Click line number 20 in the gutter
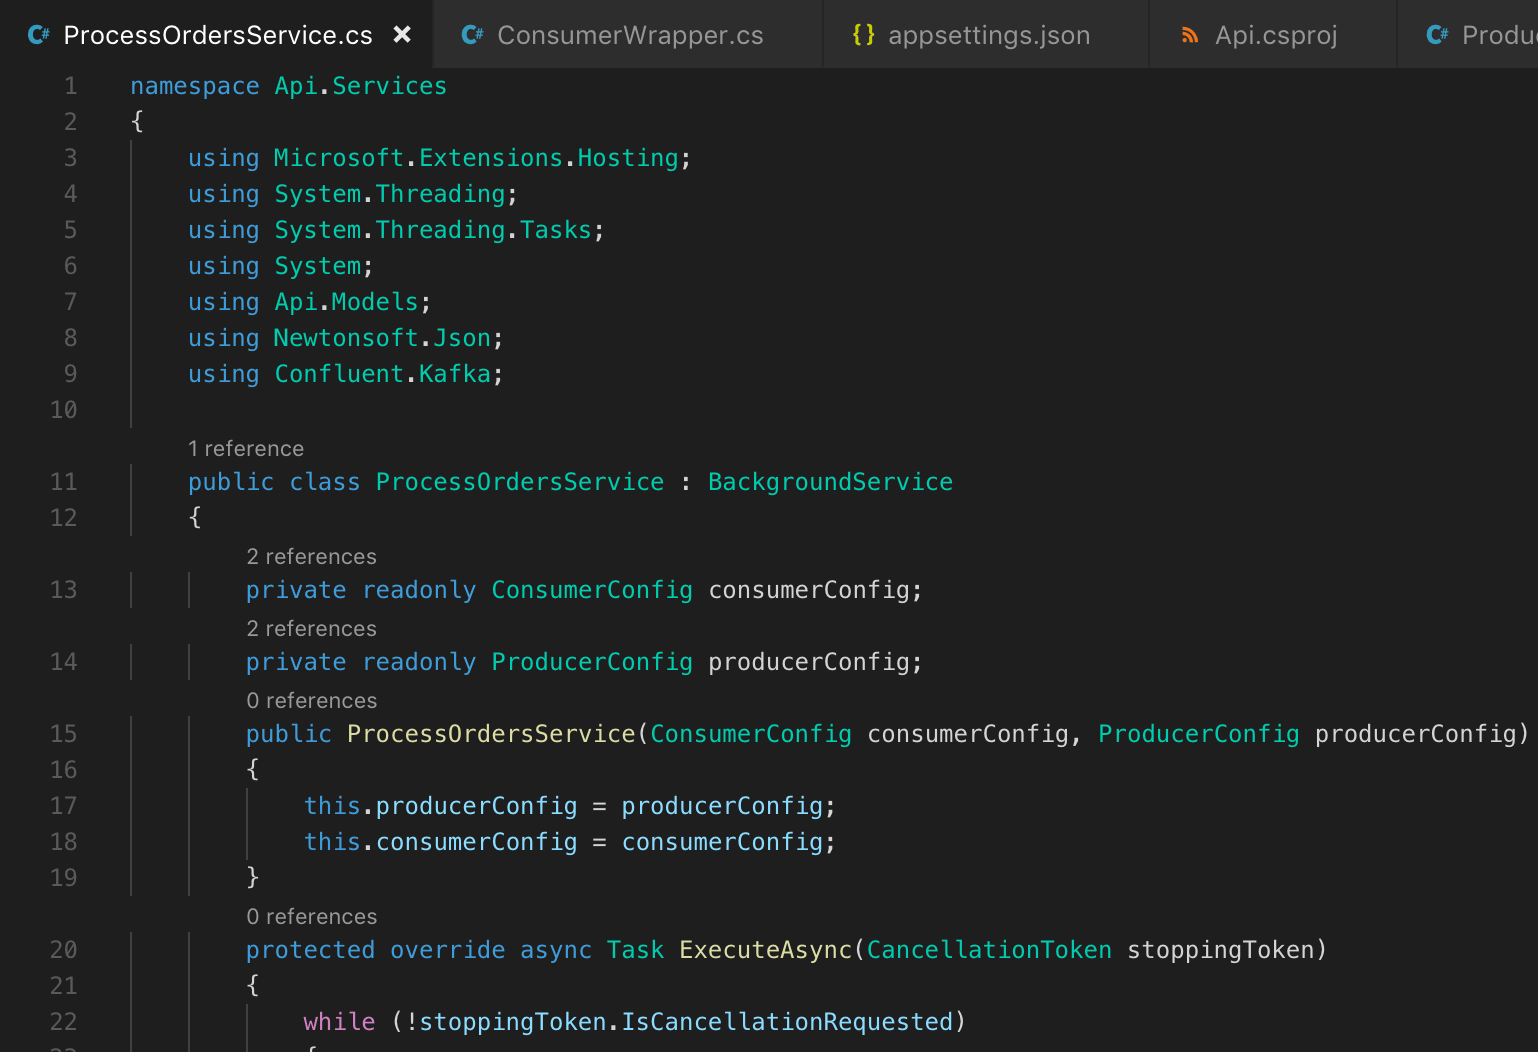1538x1052 pixels. [63, 950]
